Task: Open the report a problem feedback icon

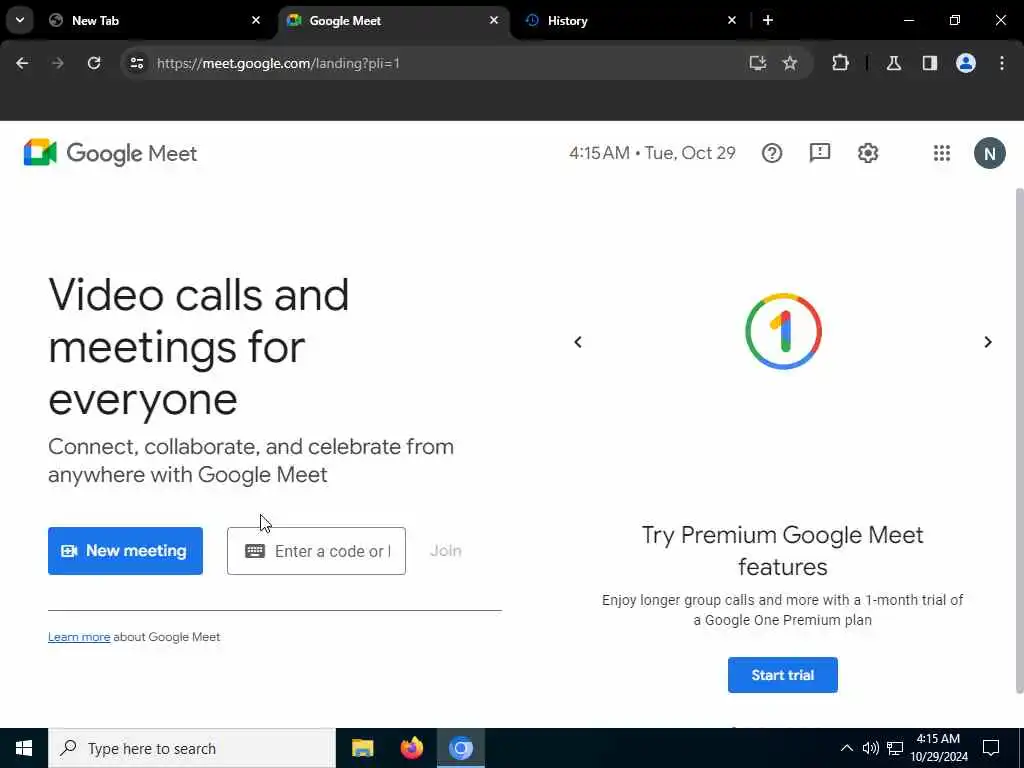Action: coord(820,153)
